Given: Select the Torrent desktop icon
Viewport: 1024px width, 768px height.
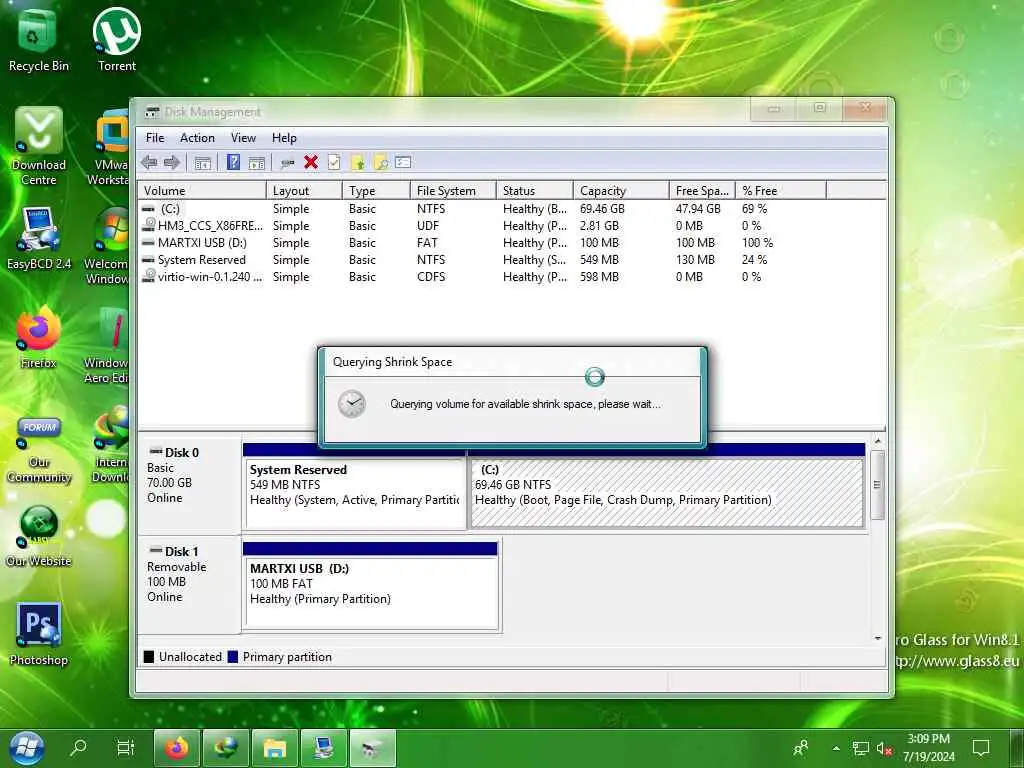Looking at the screenshot, I should coord(117,39).
